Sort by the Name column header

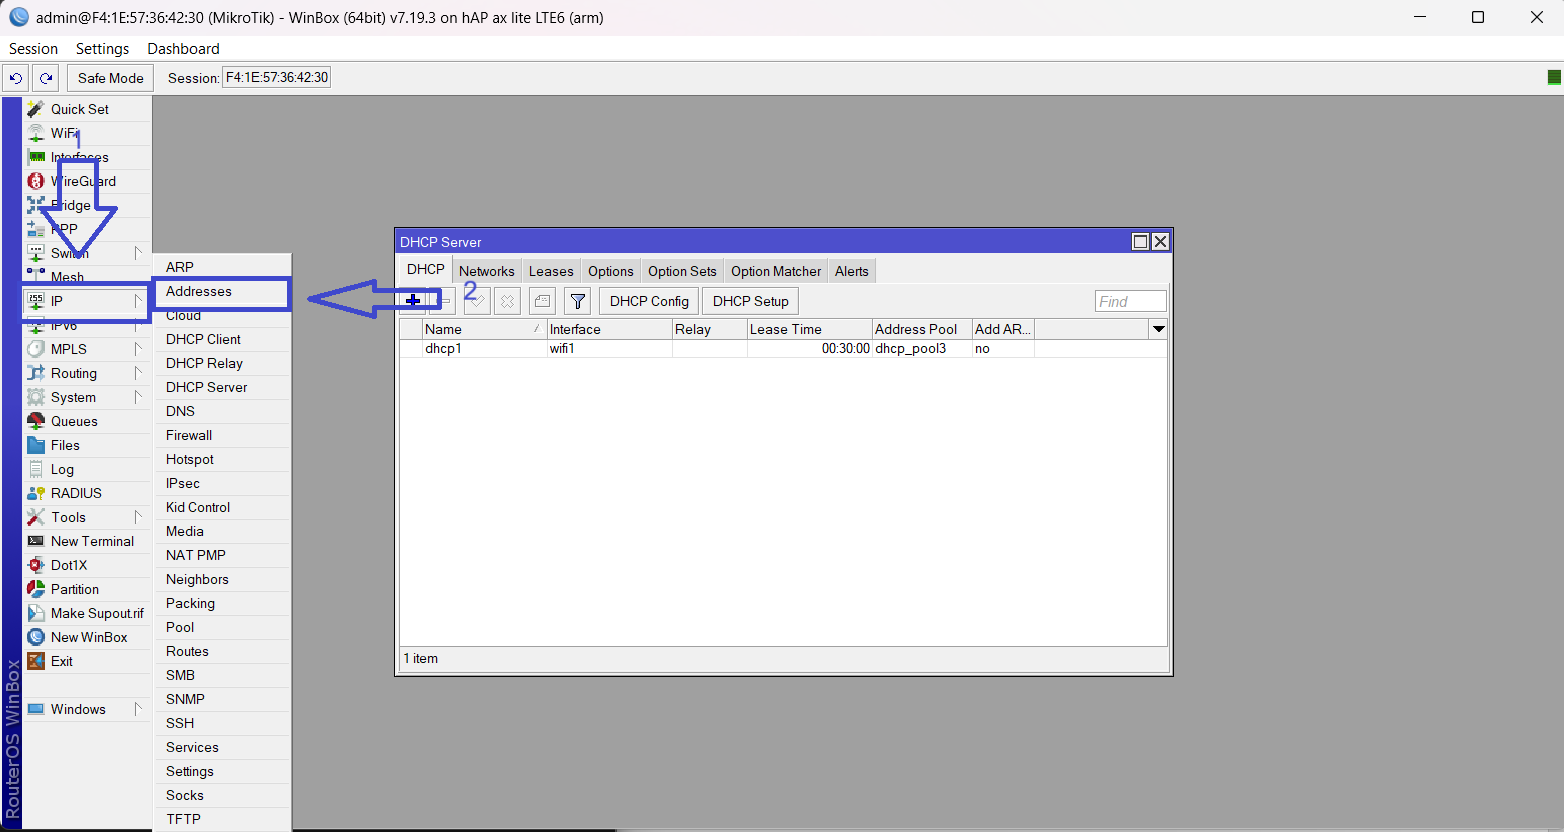[x=484, y=329]
